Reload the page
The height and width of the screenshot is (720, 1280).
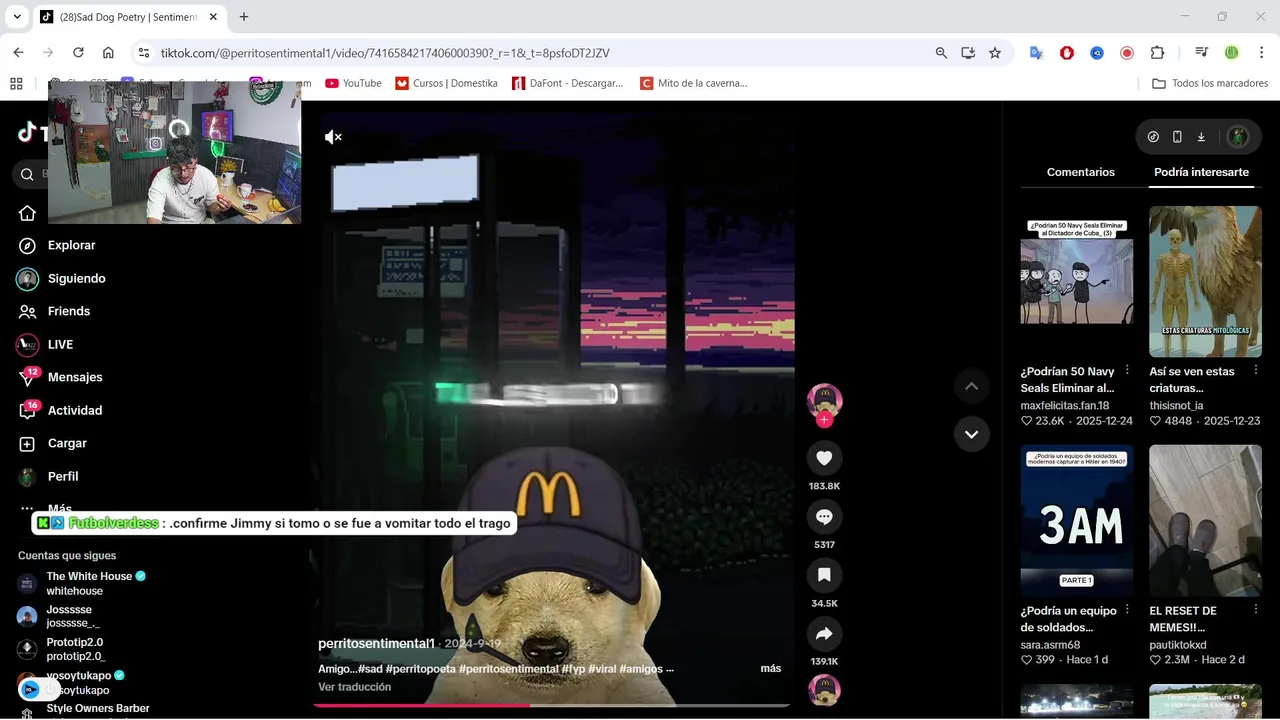click(x=78, y=53)
